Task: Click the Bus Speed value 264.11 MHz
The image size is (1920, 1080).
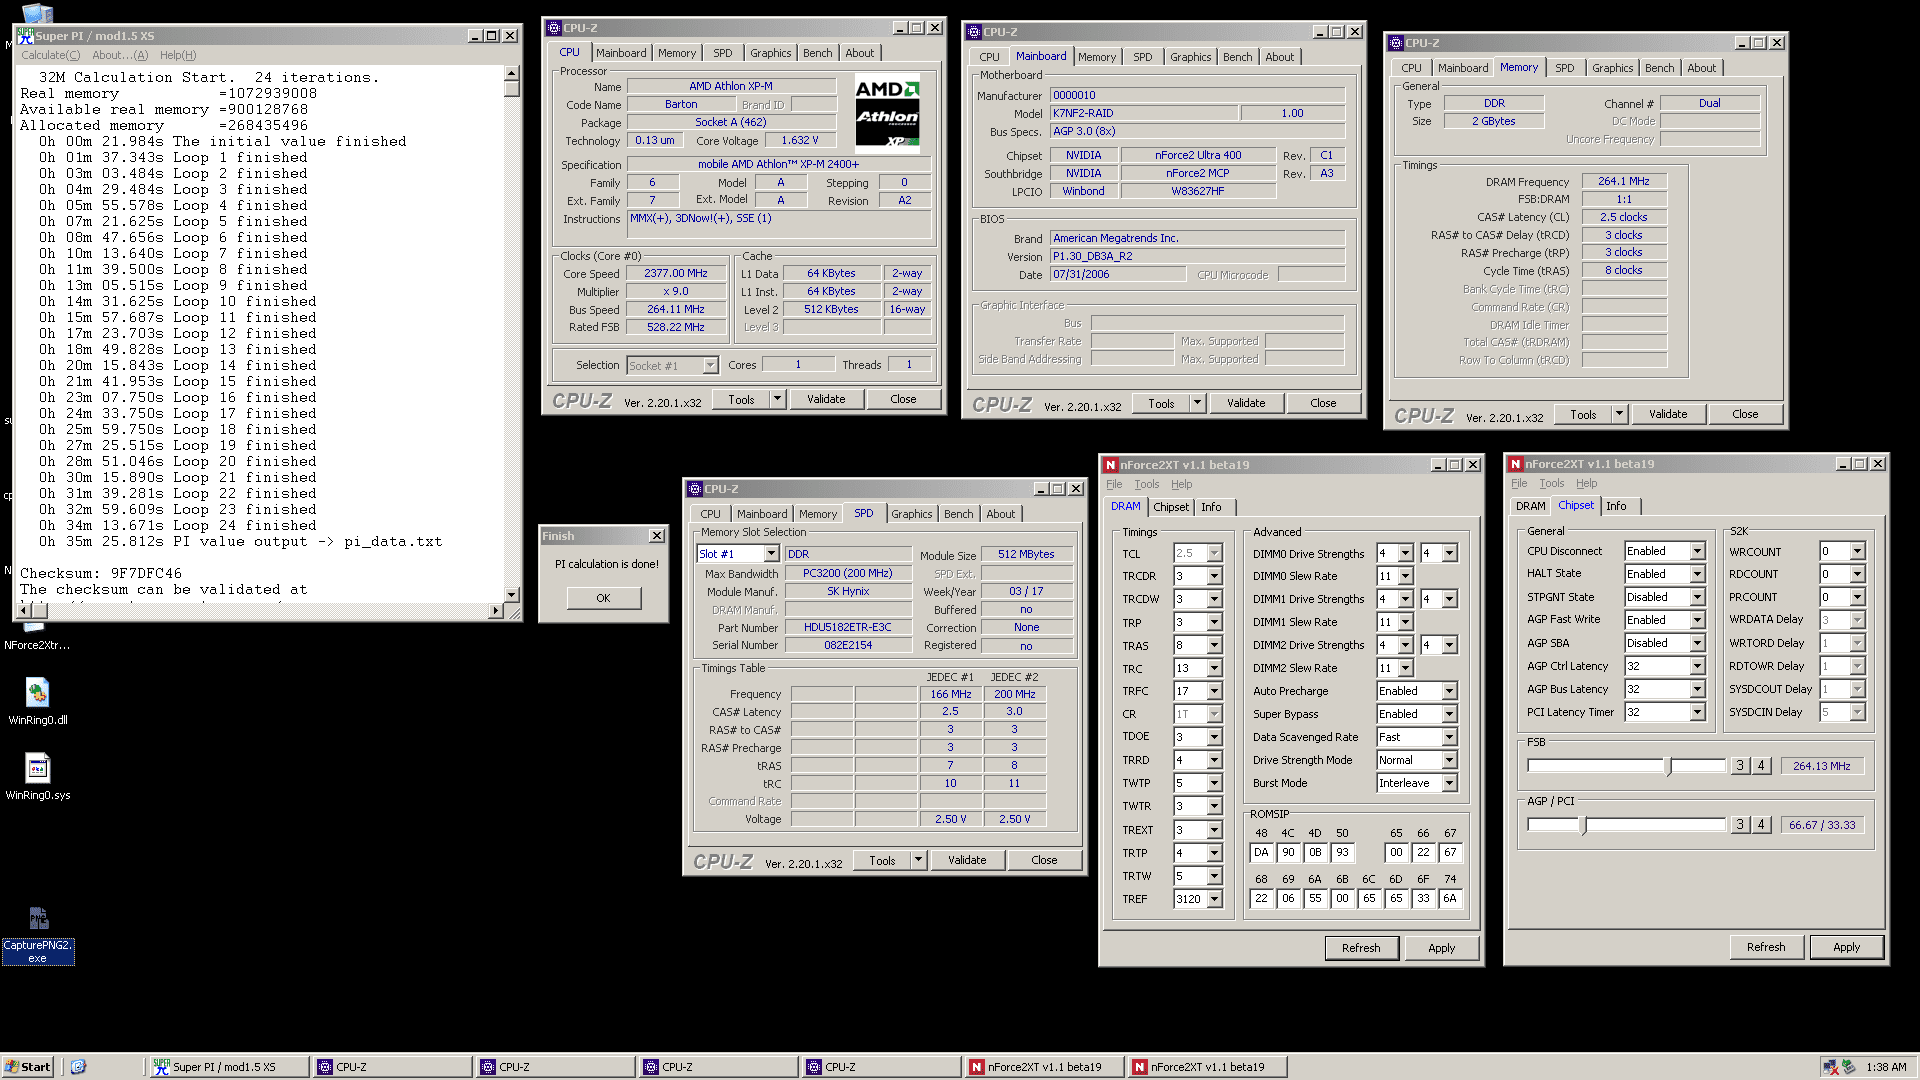Action: tap(676, 310)
